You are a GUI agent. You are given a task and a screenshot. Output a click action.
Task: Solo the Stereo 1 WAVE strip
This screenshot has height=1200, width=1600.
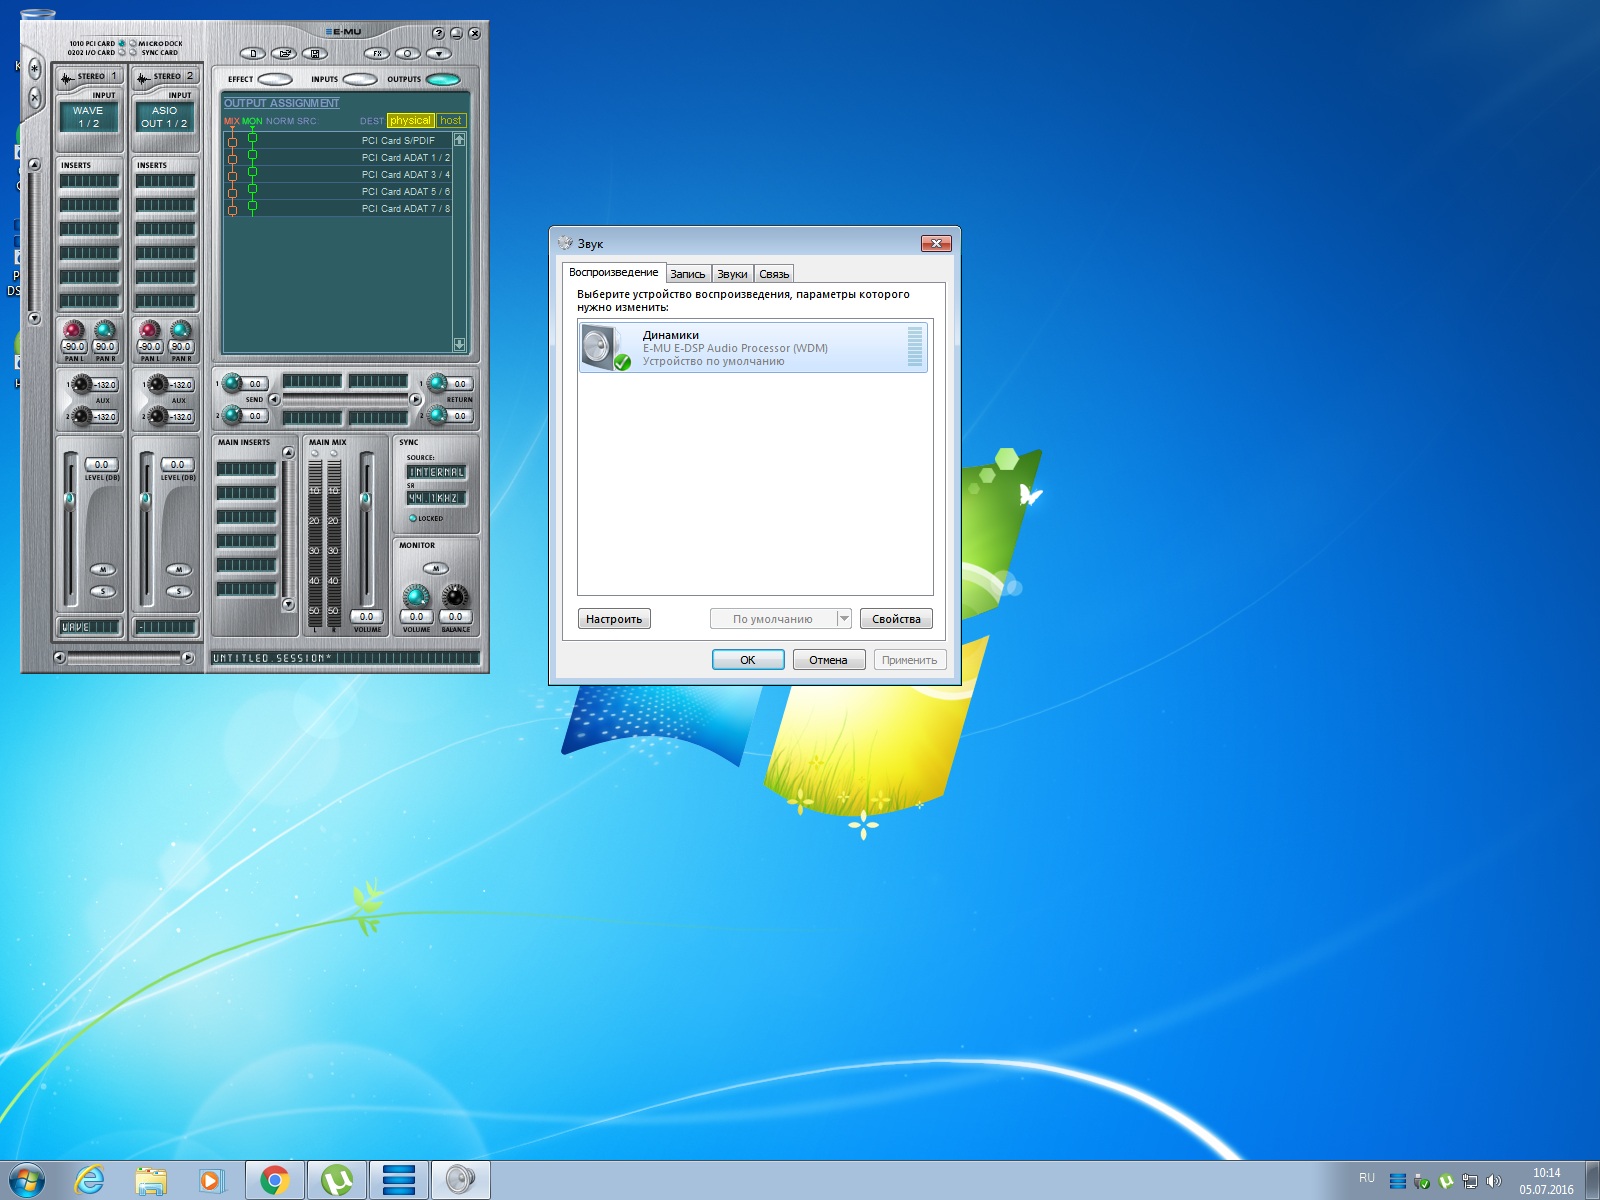[x=102, y=592]
